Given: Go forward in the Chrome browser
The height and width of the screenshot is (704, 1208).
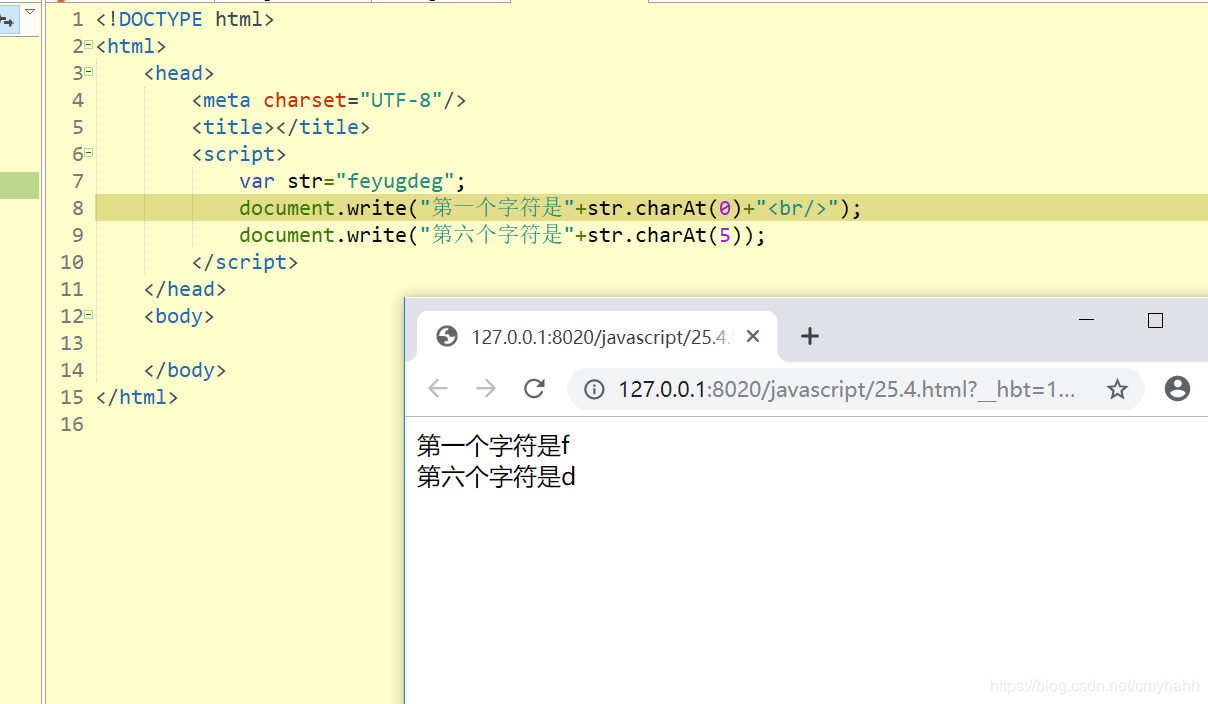Looking at the screenshot, I should tap(486, 389).
